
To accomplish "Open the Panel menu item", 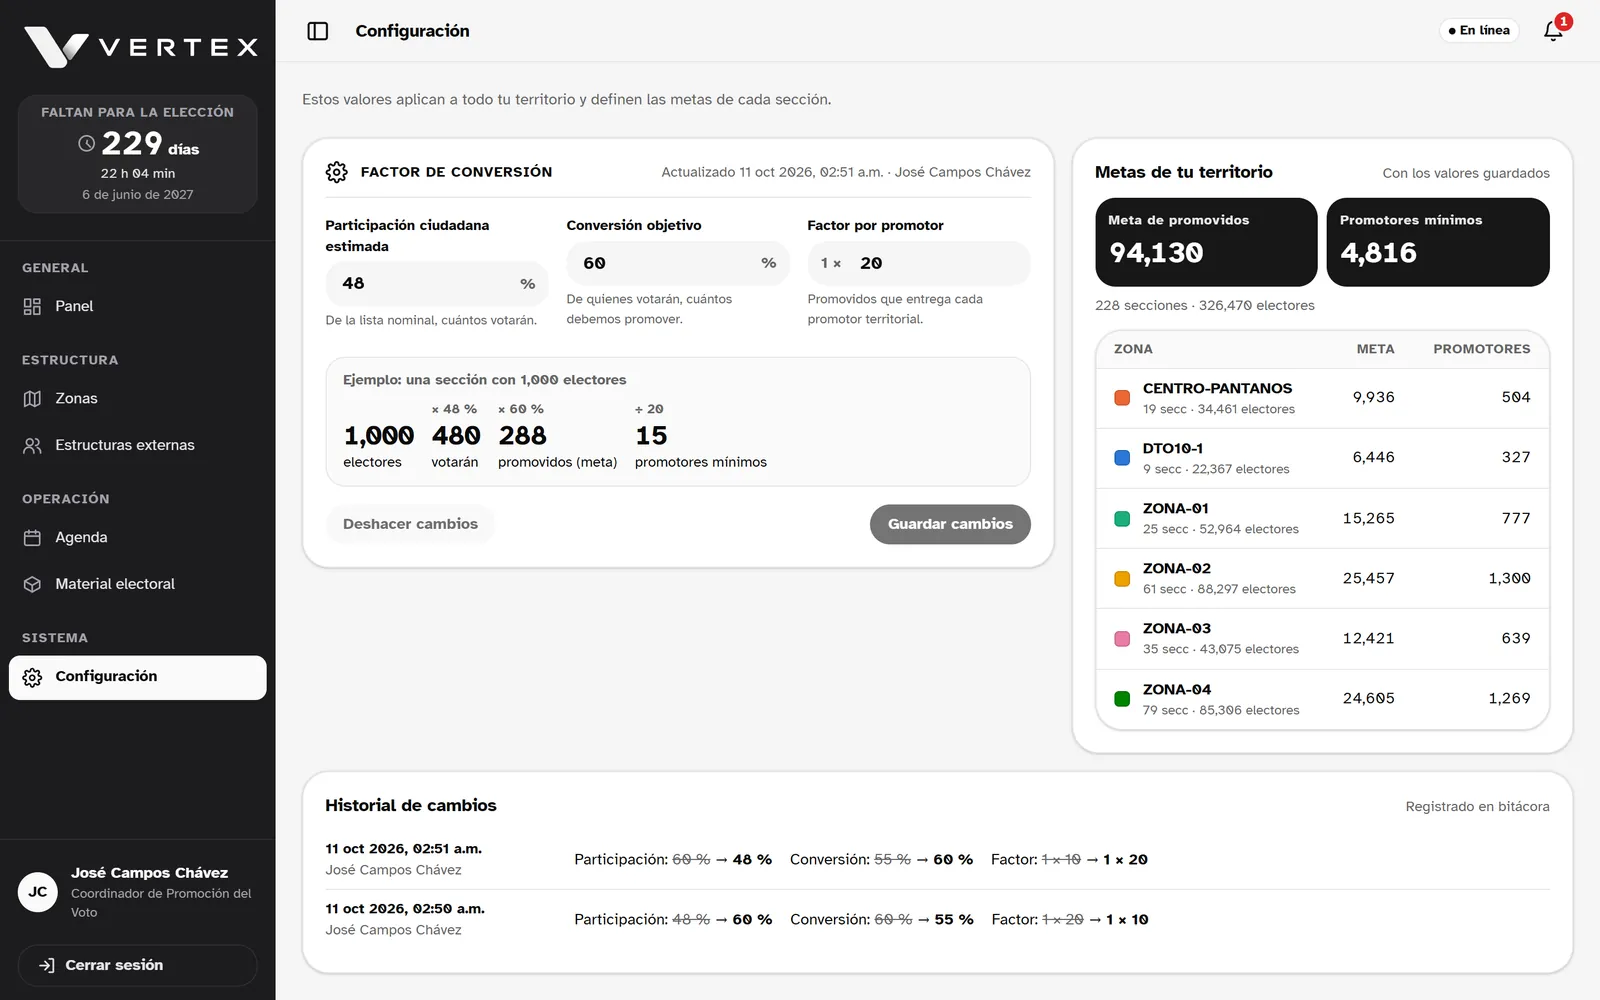I will pyautogui.click(x=138, y=306).
